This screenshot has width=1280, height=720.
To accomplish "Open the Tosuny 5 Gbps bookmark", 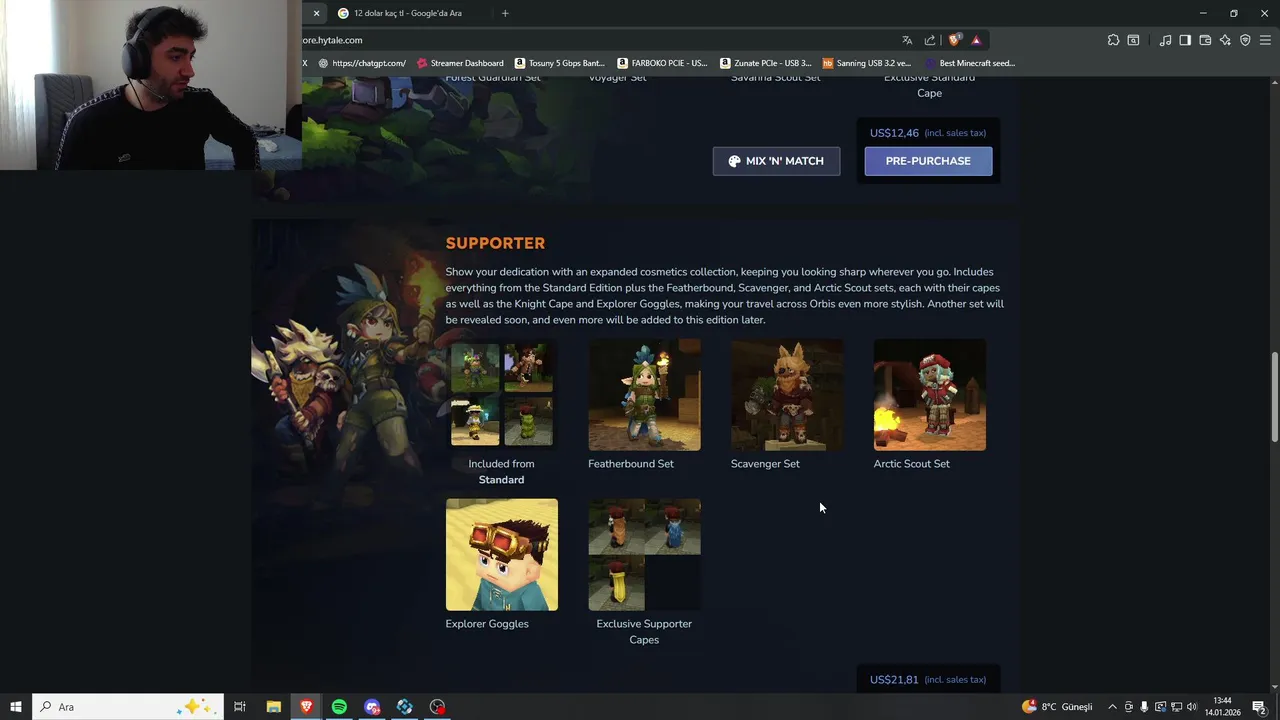I will point(560,63).
